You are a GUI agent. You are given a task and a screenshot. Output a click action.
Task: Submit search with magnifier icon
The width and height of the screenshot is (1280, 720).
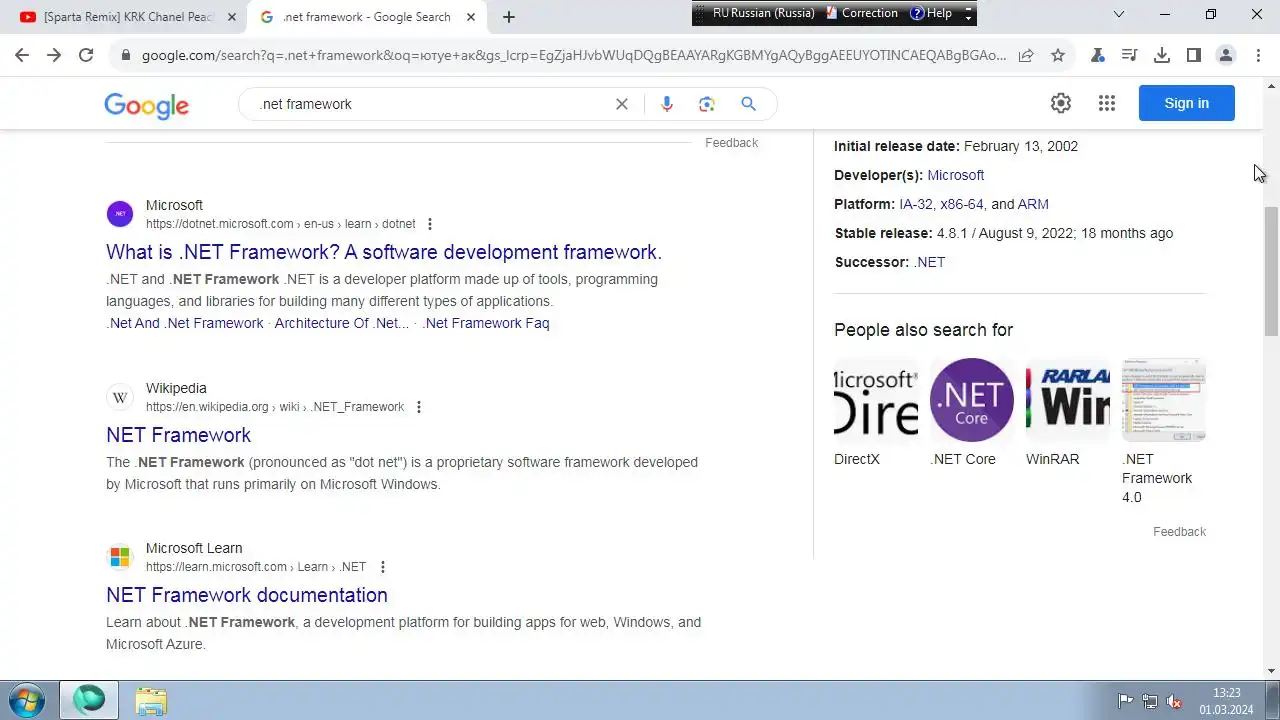click(748, 104)
